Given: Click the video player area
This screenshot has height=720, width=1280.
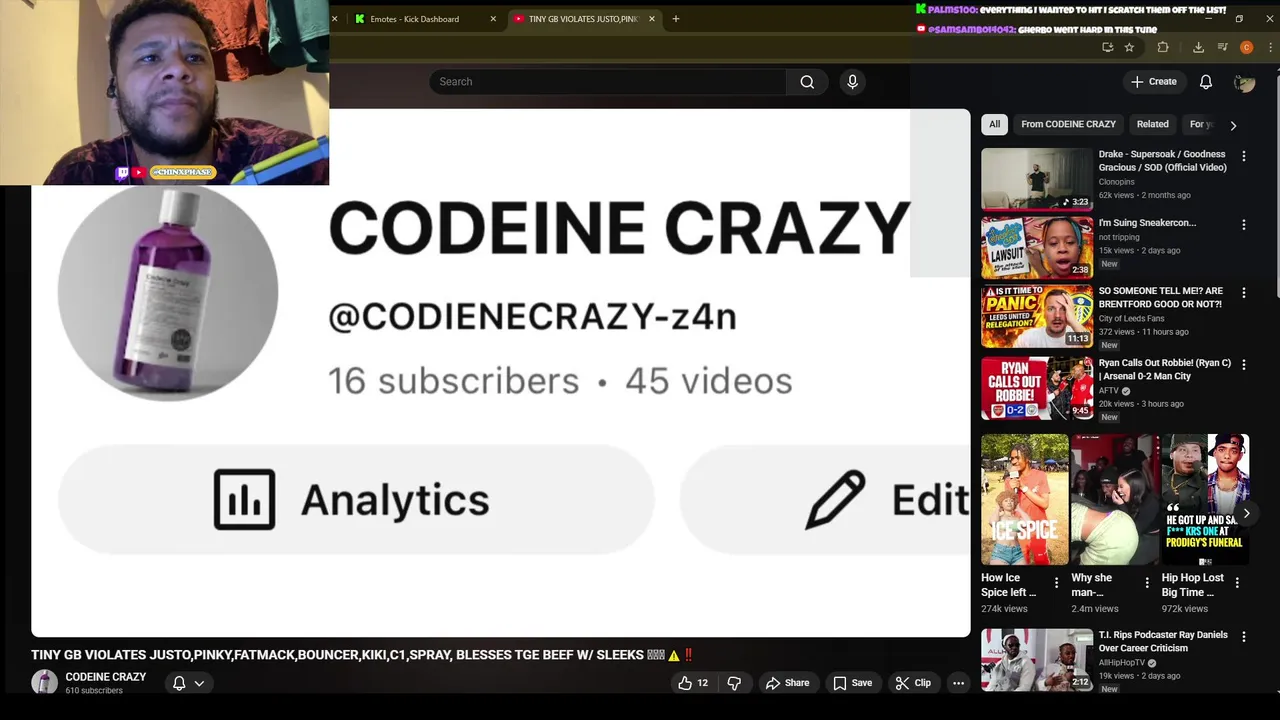Looking at the screenshot, I should tap(500, 372).
